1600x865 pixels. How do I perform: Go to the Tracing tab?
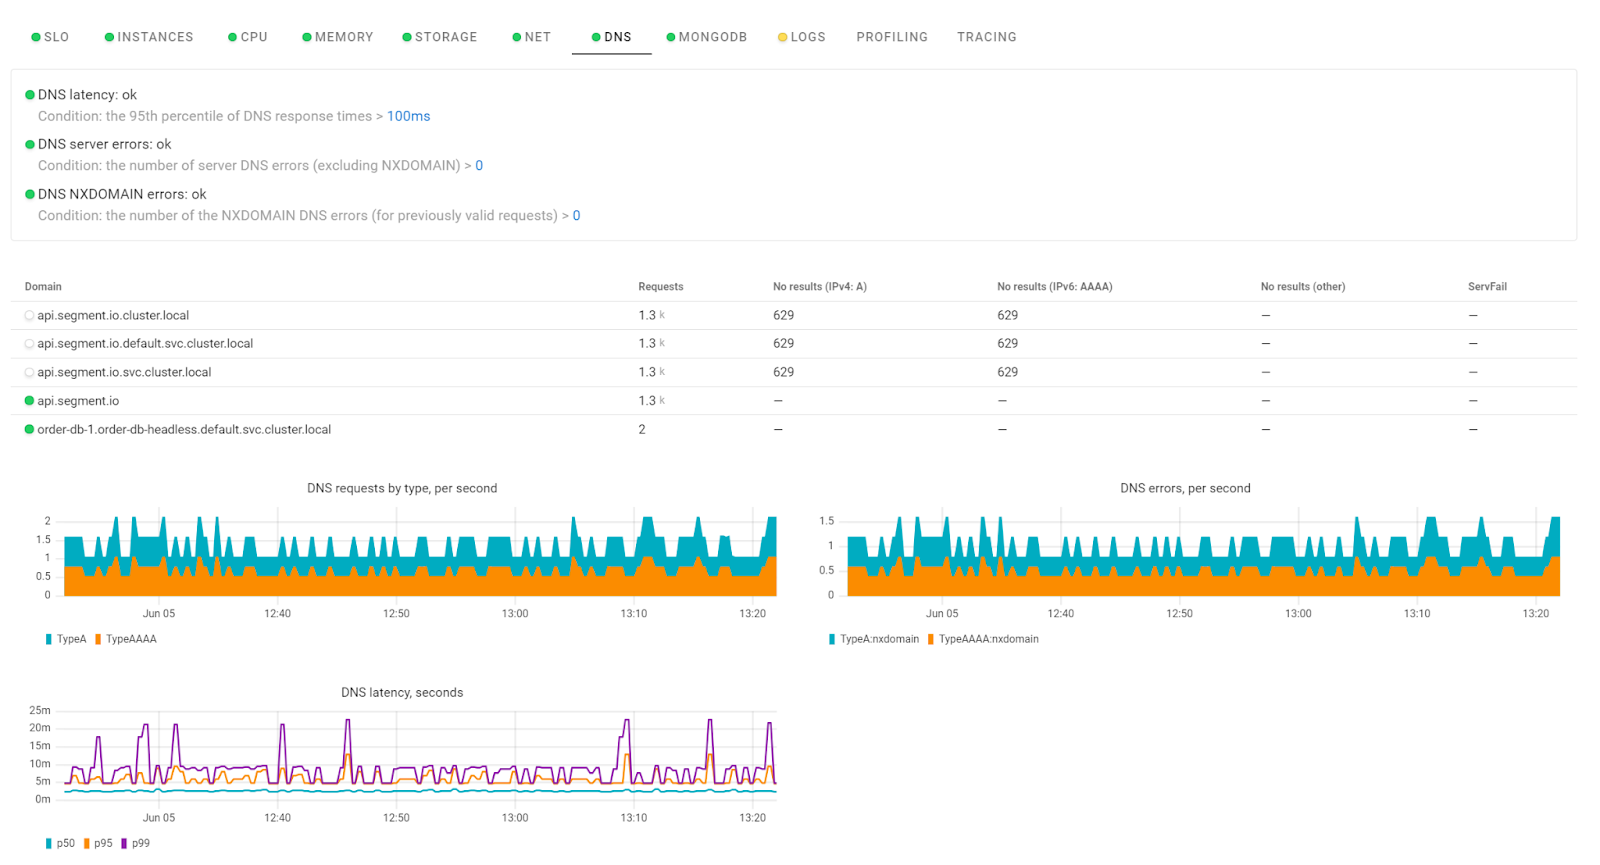[986, 37]
